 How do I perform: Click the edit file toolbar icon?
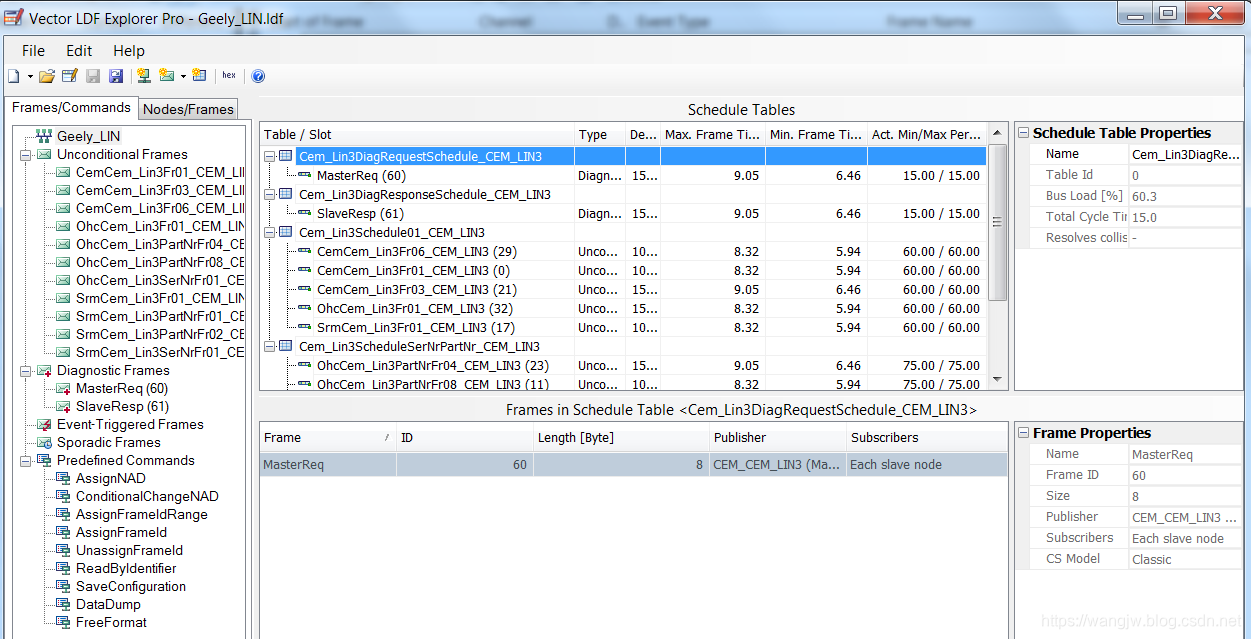tap(70, 76)
